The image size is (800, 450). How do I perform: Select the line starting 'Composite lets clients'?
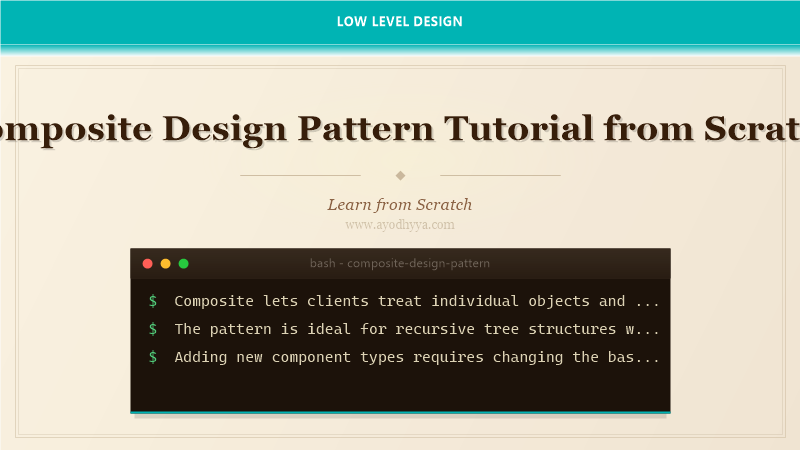pos(416,301)
